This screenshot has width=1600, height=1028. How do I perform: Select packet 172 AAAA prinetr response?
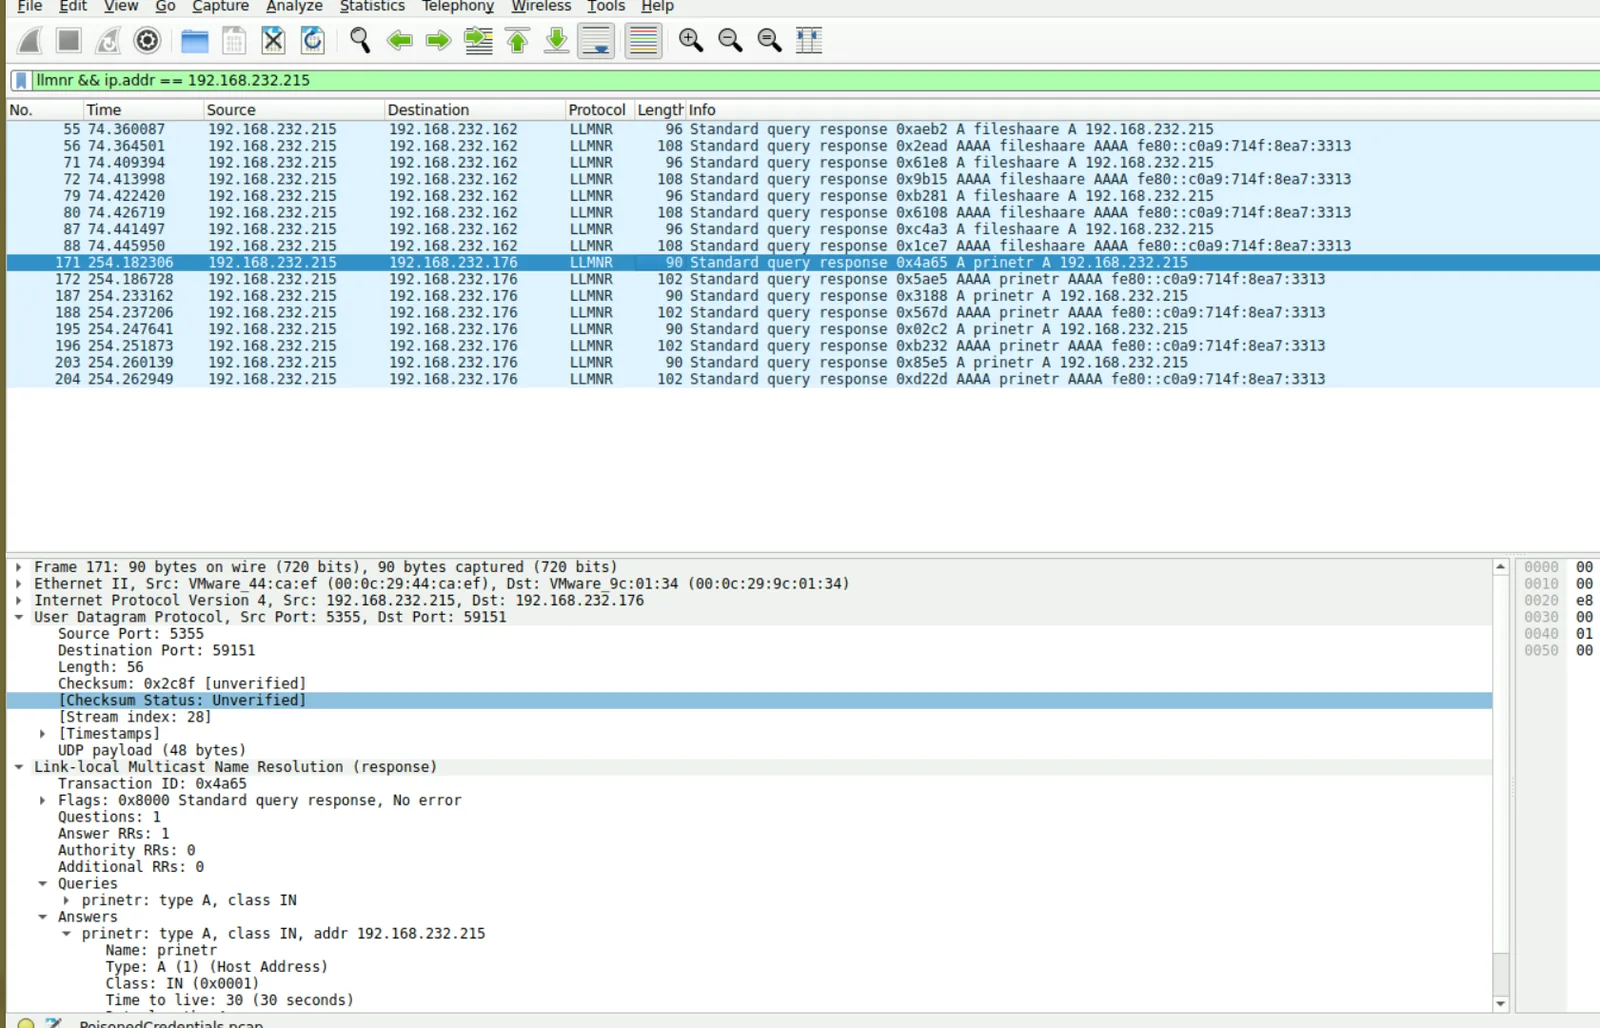coord(802,280)
